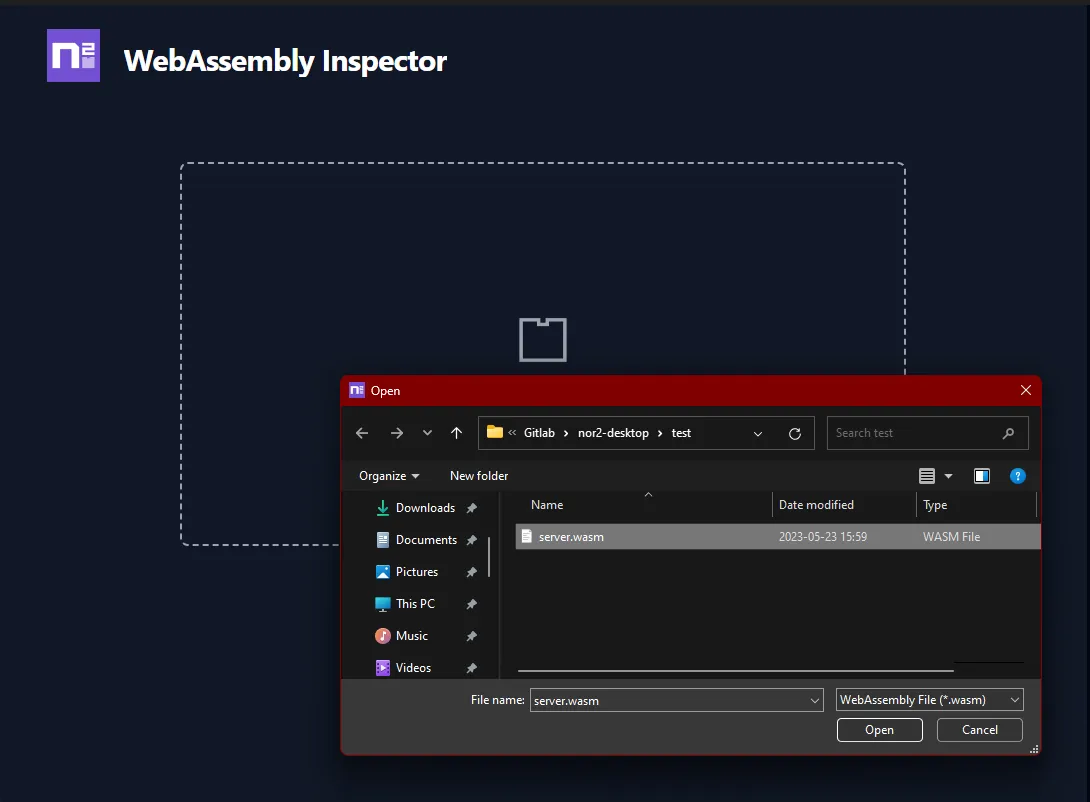This screenshot has width=1090, height=802.
Task: Expand the file name history dropdown
Action: tap(813, 700)
